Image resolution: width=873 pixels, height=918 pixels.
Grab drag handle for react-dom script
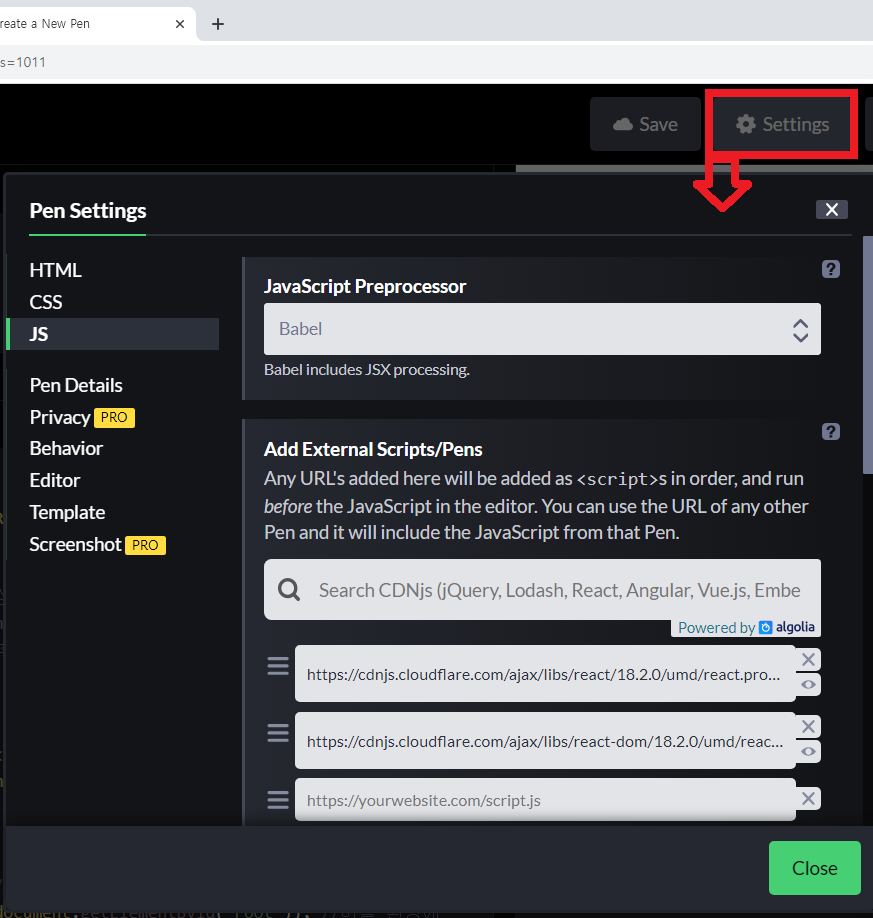278,732
